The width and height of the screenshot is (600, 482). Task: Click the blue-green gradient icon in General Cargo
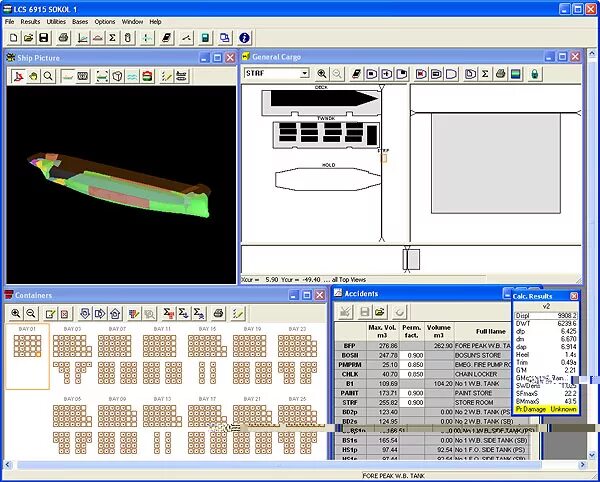coord(516,74)
